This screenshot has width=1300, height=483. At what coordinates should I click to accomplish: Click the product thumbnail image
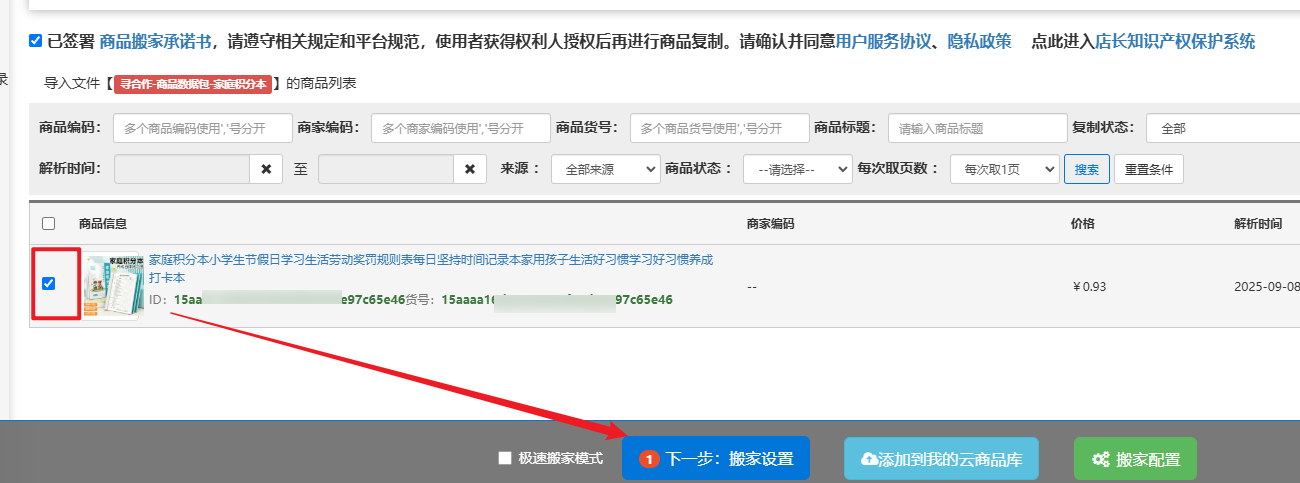(x=113, y=285)
